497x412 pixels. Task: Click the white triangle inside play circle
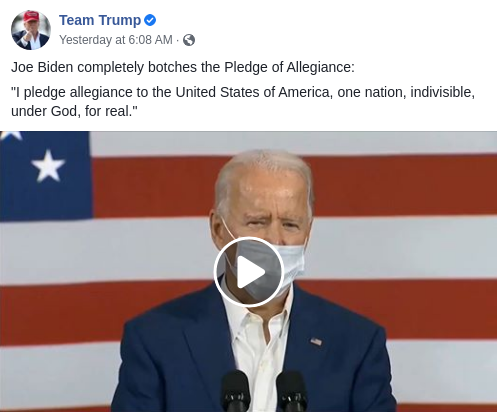250,272
